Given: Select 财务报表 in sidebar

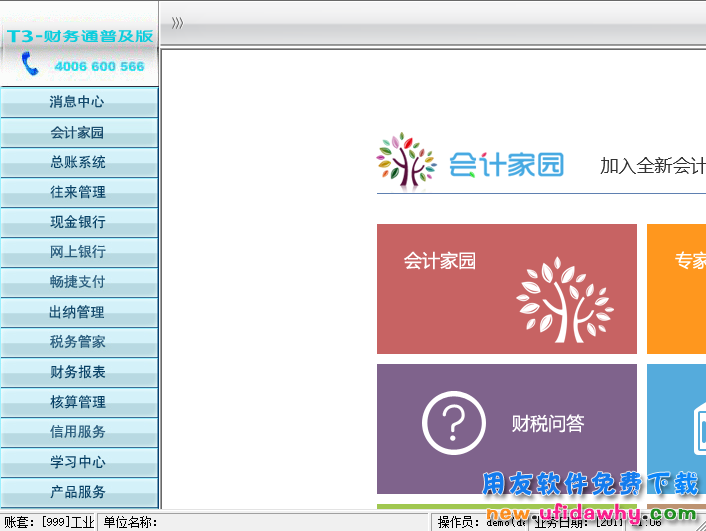Looking at the screenshot, I should [78, 372].
